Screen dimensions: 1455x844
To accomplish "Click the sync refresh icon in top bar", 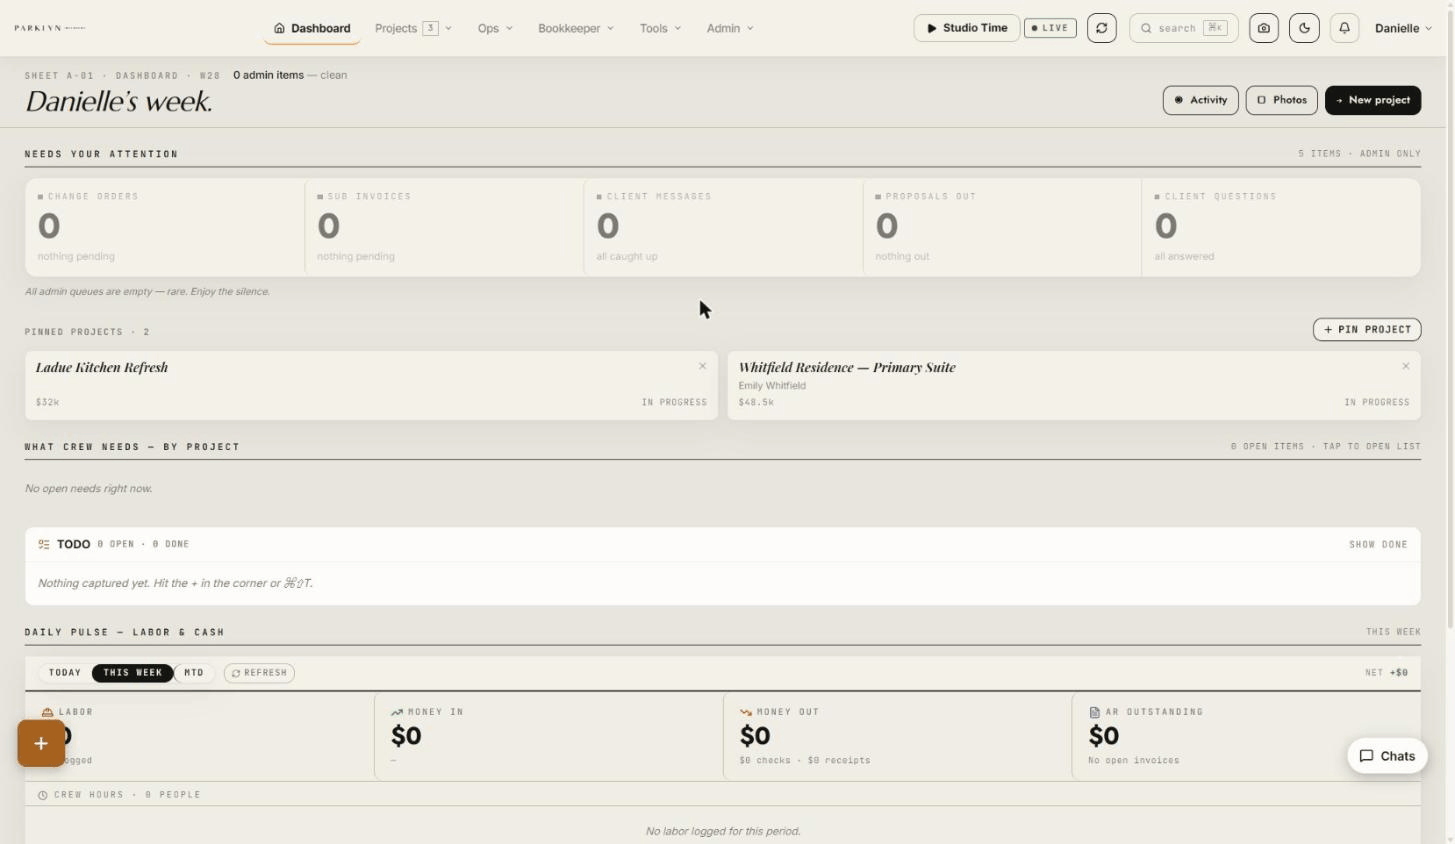I will [x=1101, y=28].
